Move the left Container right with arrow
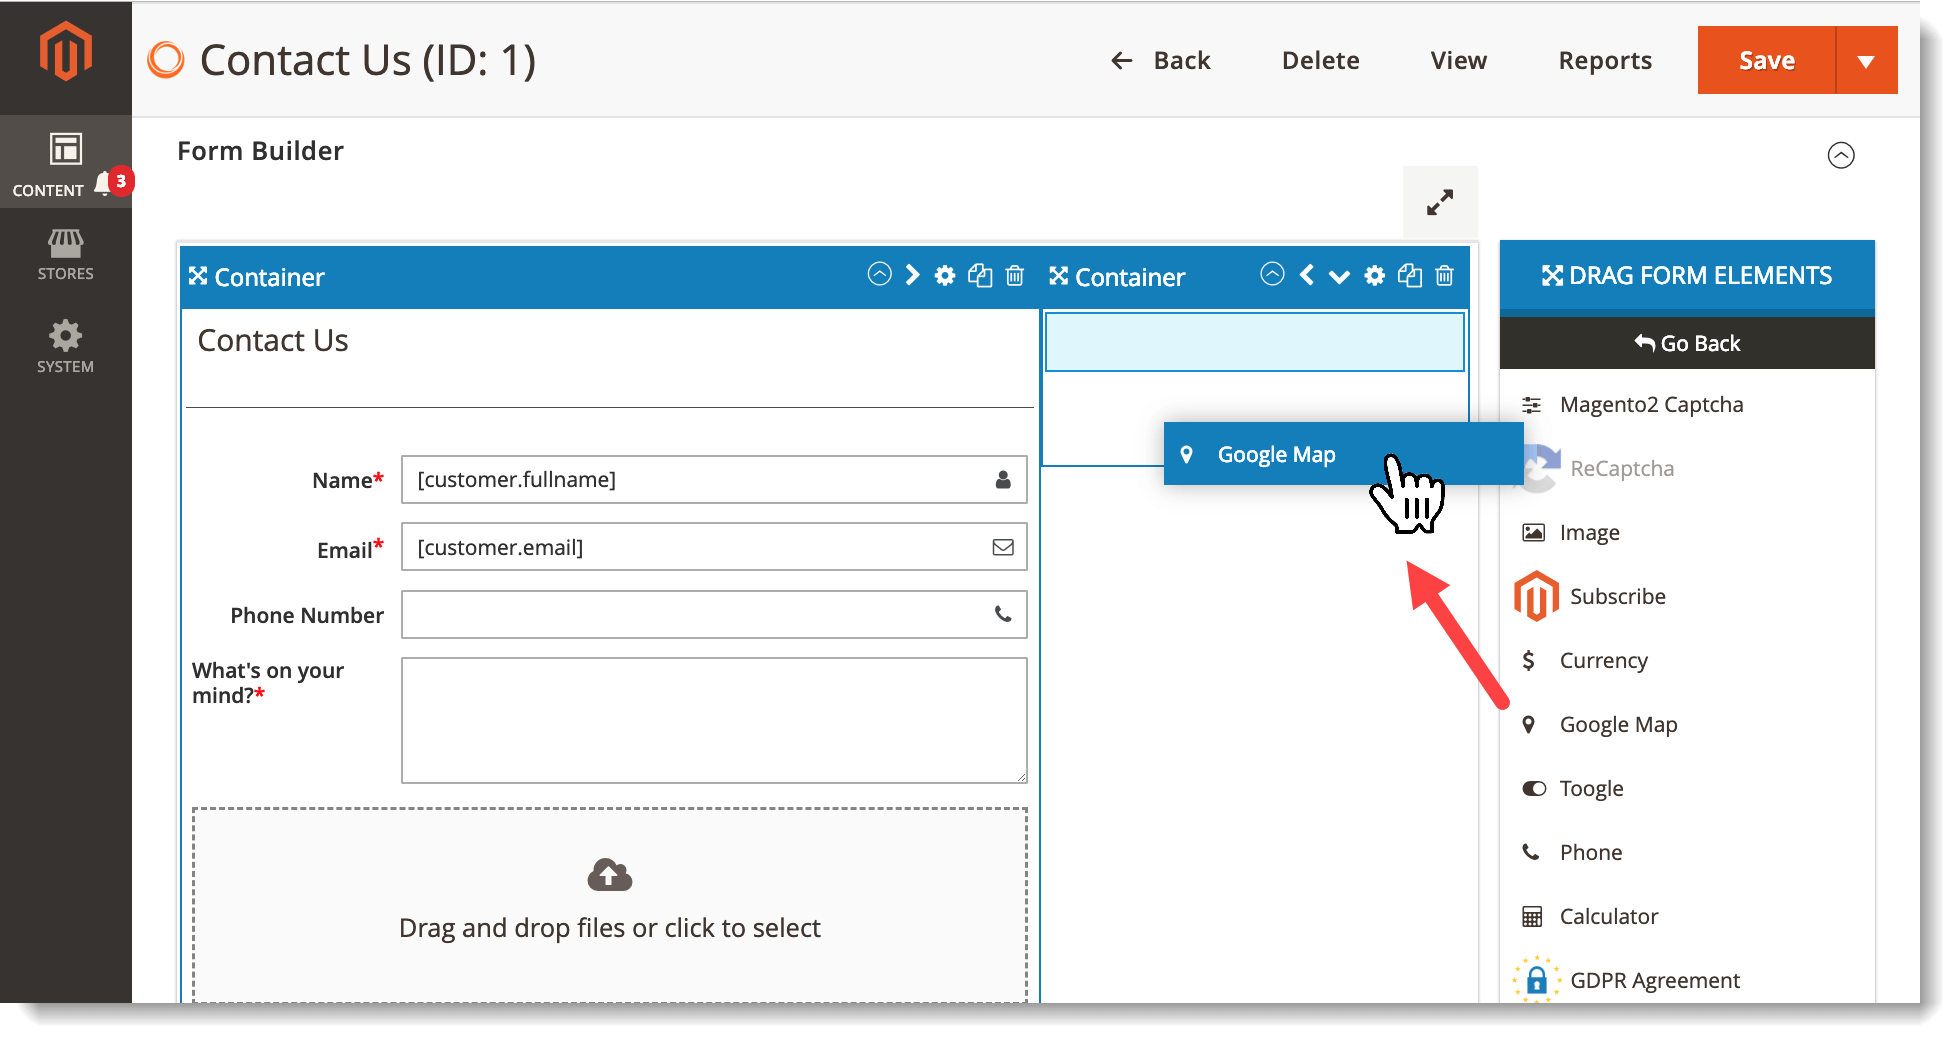Screen dimensions: 1960x1043 click(912, 276)
